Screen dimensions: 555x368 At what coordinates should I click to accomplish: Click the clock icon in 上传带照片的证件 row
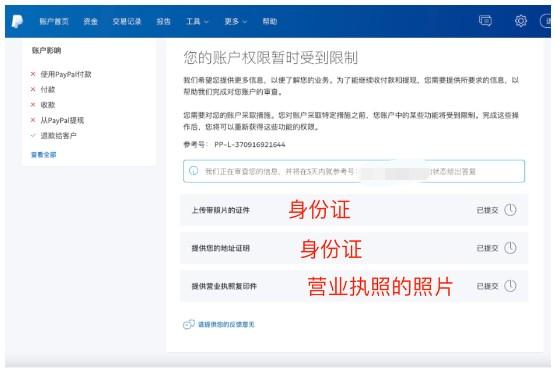pos(510,210)
